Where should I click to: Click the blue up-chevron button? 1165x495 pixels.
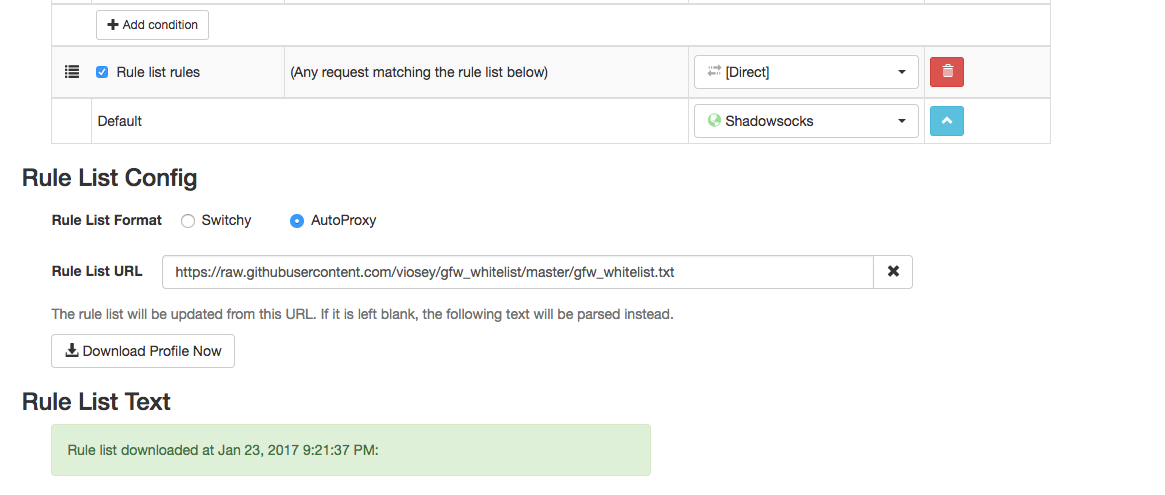click(947, 121)
